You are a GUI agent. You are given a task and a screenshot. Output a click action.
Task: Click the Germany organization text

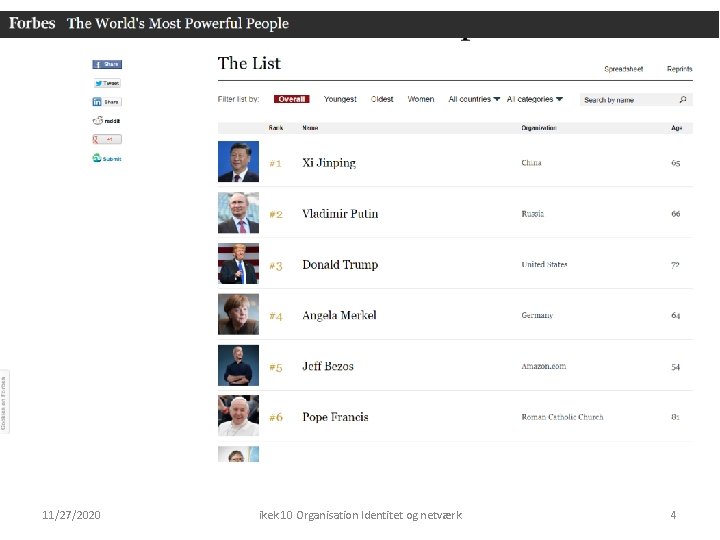click(x=537, y=315)
